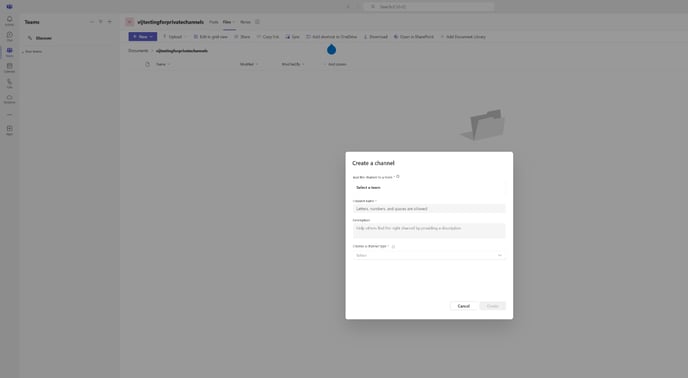Open the channel type Select dropdown
Viewport: 688px width, 378px height.
(x=429, y=255)
